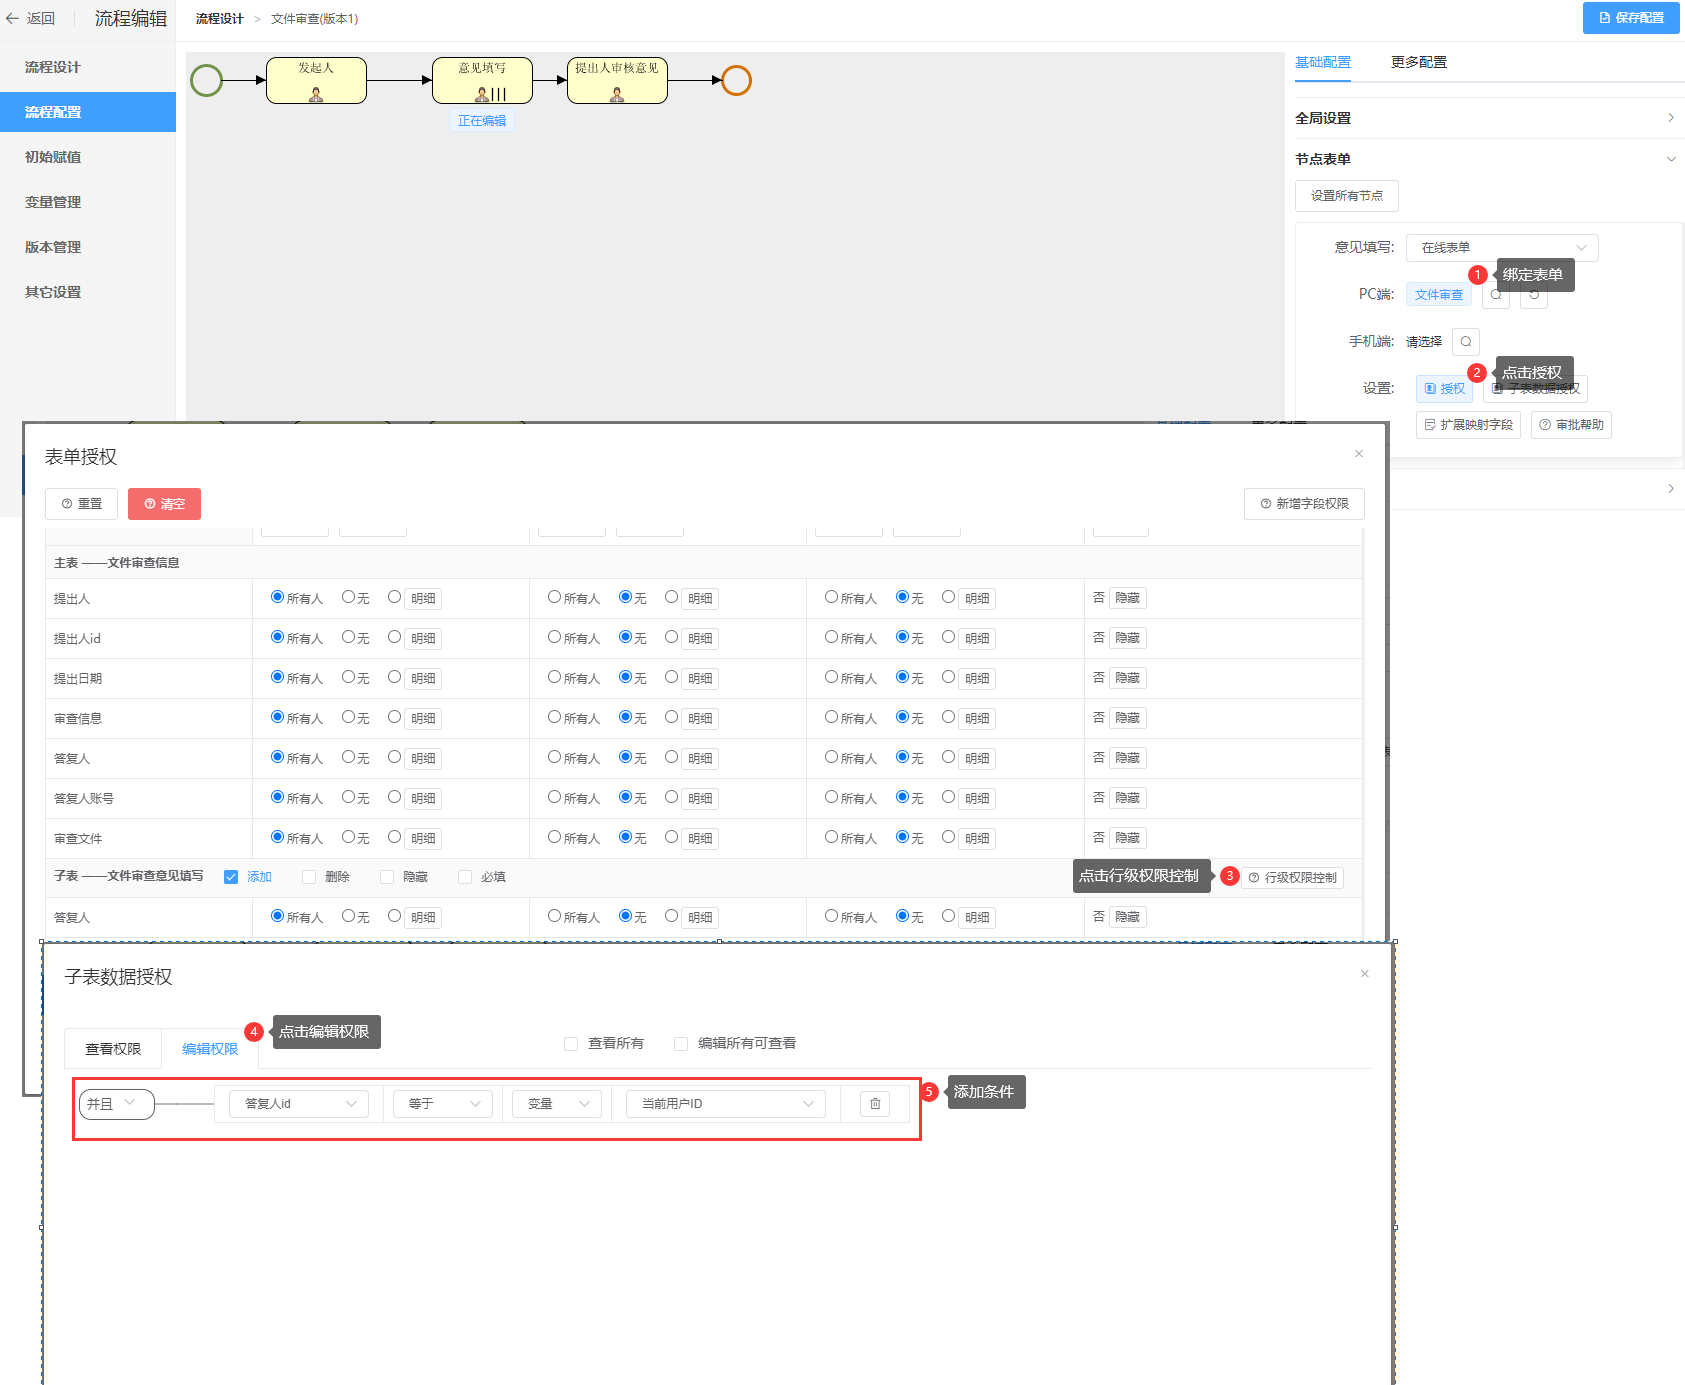Open 流程配置 in the left sidebar
1685x1385 pixels.
[88, 112]
